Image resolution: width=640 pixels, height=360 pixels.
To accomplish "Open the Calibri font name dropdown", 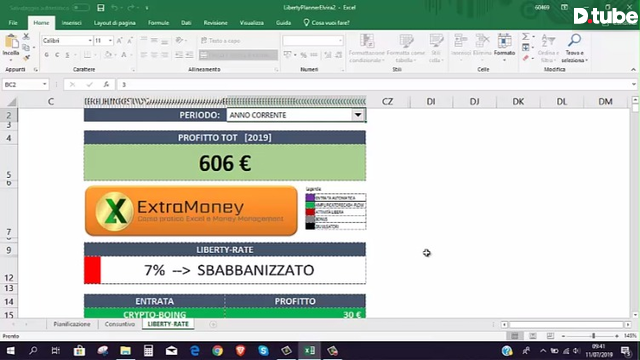I will (x=89, y=40).
